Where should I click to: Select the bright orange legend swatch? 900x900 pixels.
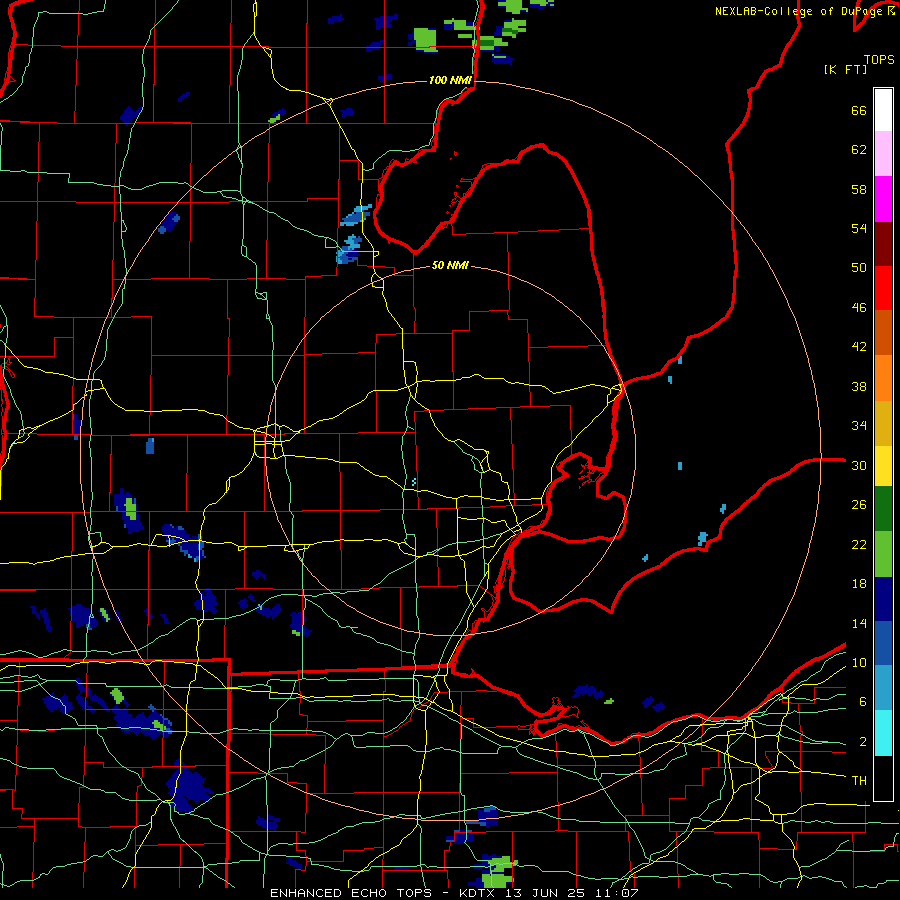click(x=883, y=378)
